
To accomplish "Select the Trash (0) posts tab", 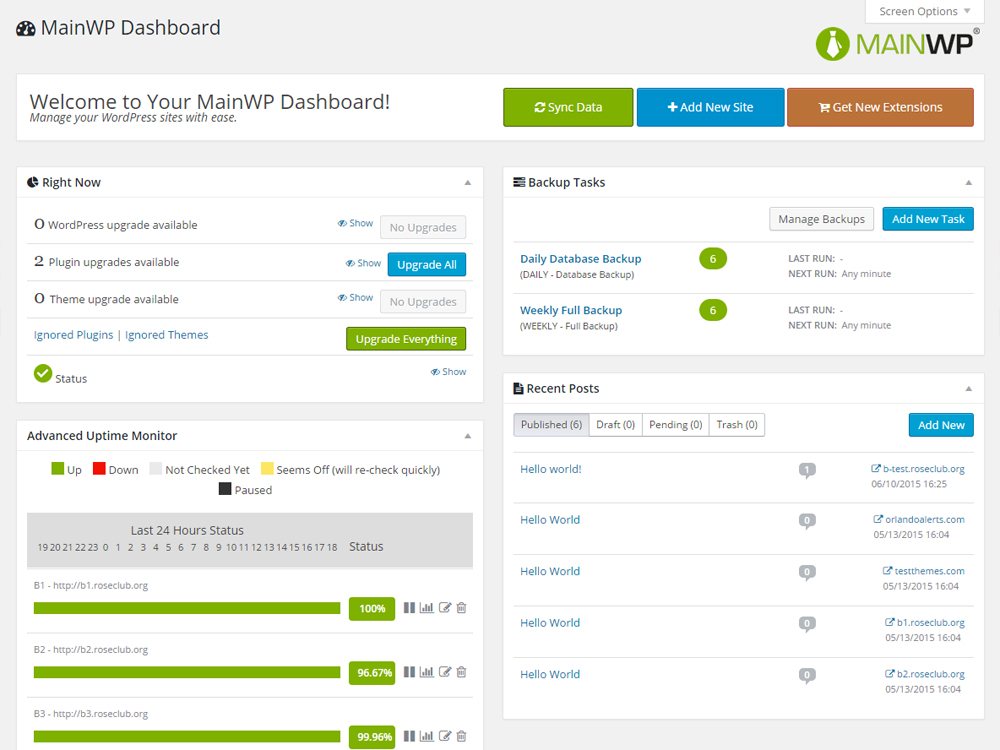I will click(x=736, y=425).
